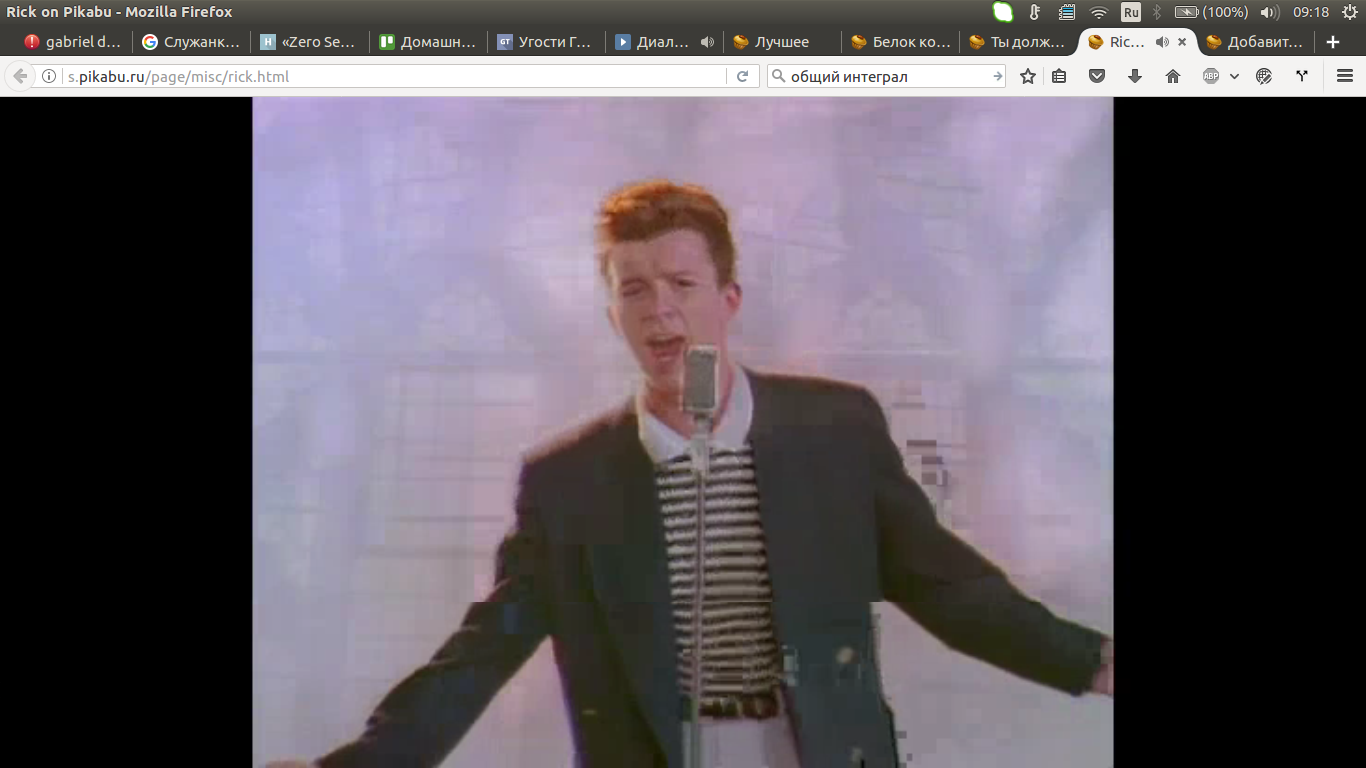Open the Ru keyboard layout menu
Screen dimensions: 1366x768
[1131, 12]
